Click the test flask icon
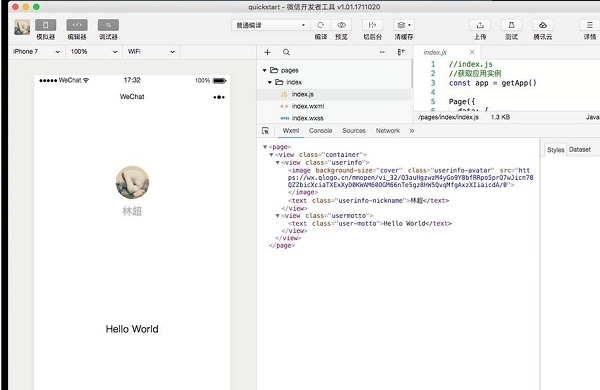The width and height of the screenshot is (600, 390). click(x=511, y=25)
